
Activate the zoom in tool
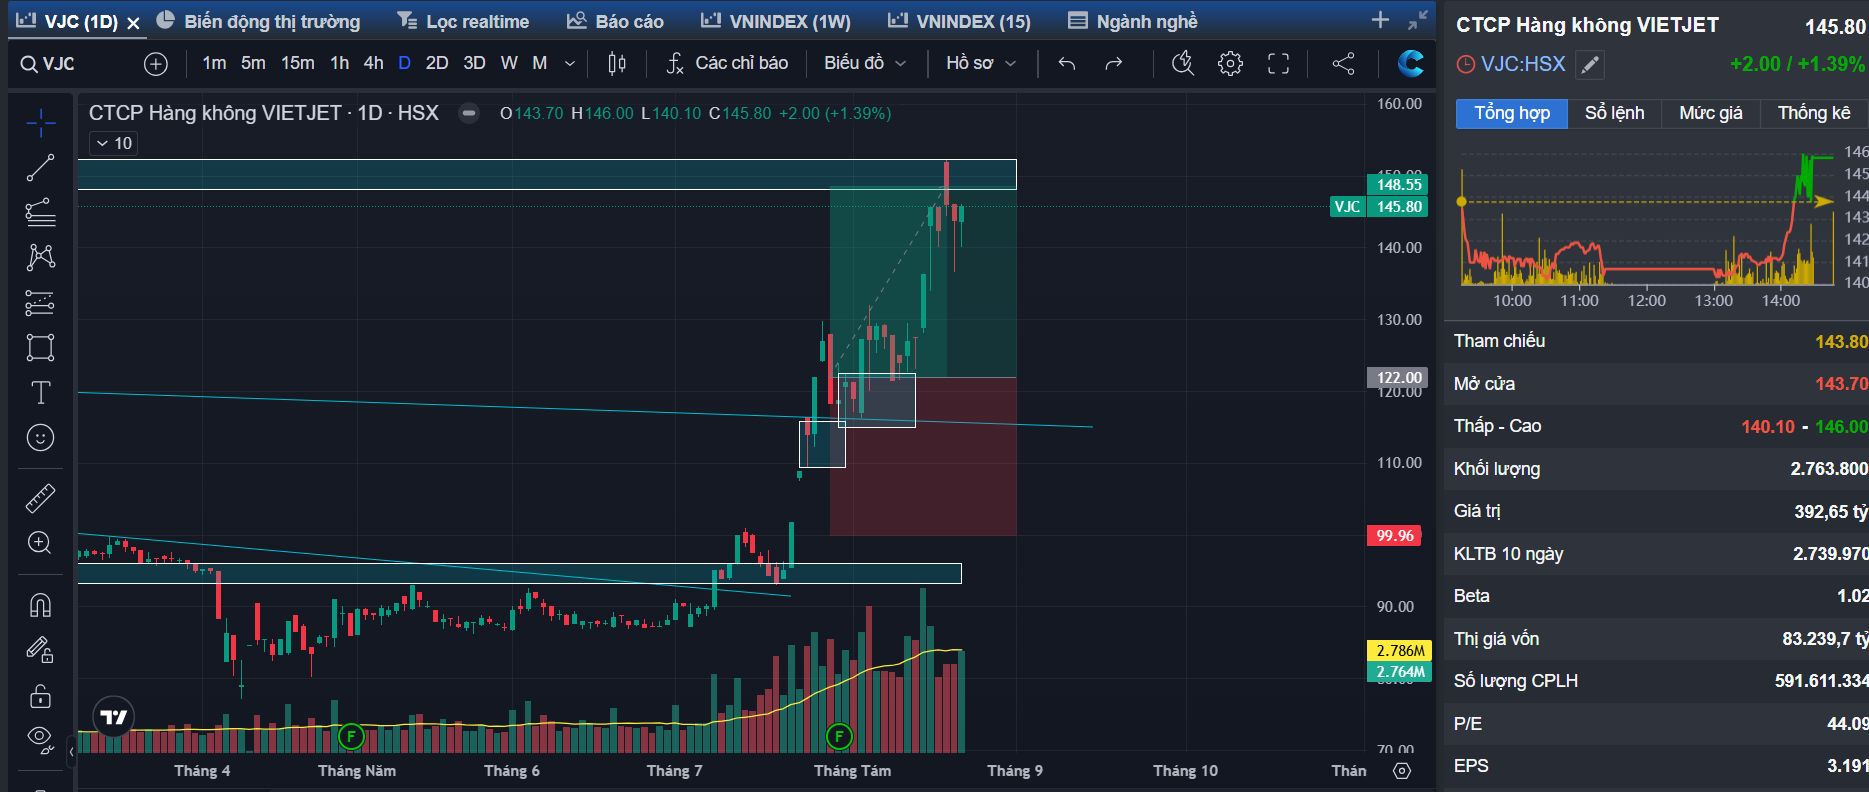(40, 542)
